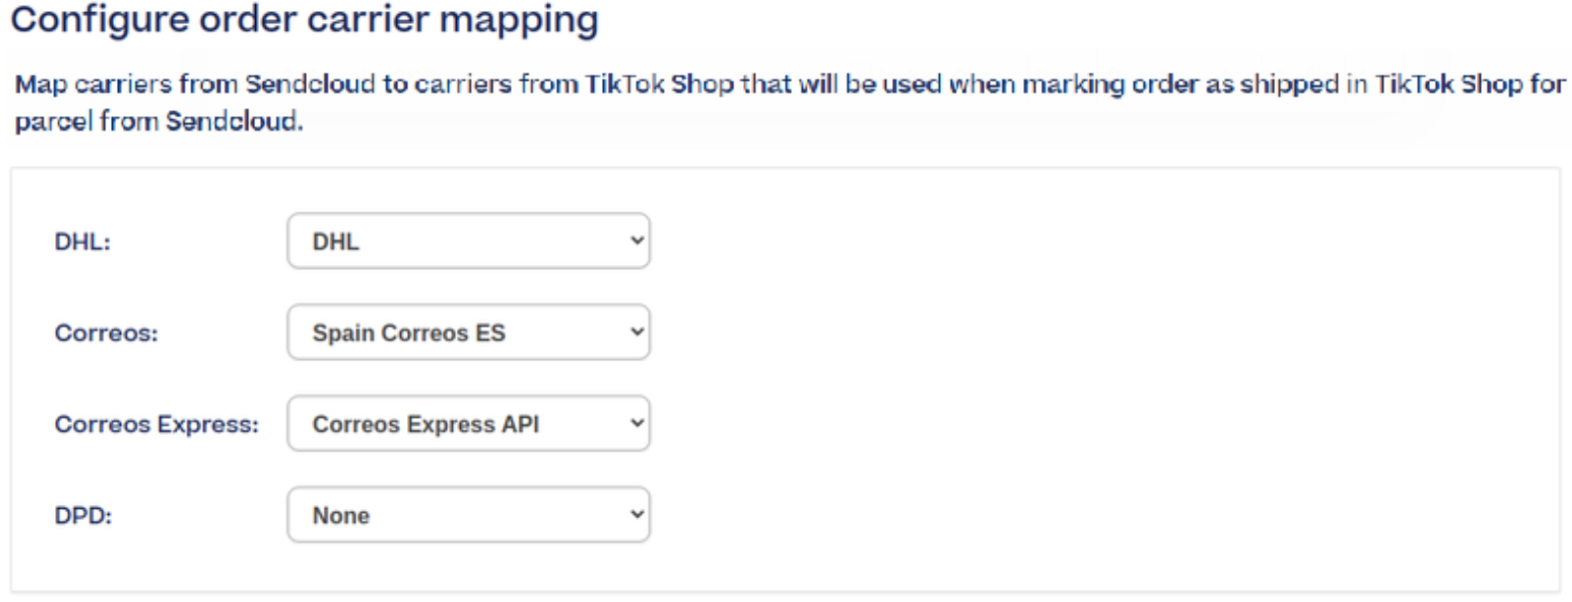Click the word "Map" starting the description
The image size is (1572, 602).
(x=40, y=85)
